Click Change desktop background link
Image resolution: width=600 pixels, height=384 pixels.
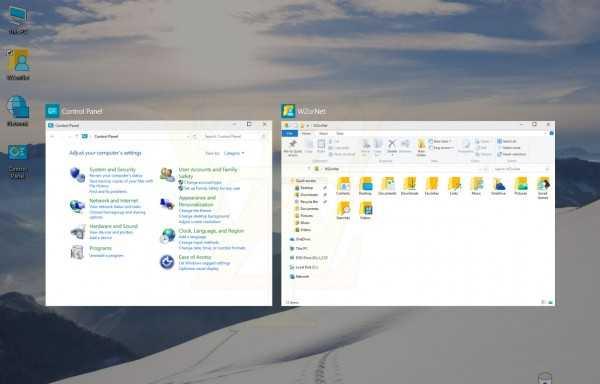(204, 216)
